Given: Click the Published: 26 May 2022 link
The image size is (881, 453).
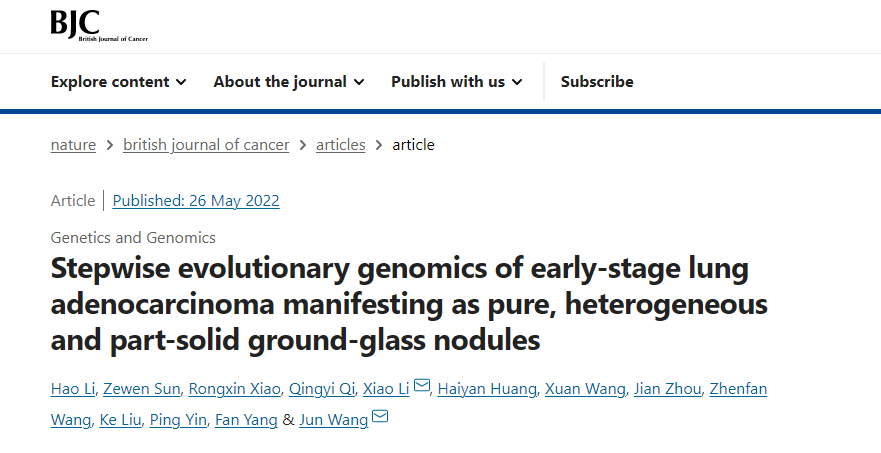Looking at the screenshot, I should (196, 201).
